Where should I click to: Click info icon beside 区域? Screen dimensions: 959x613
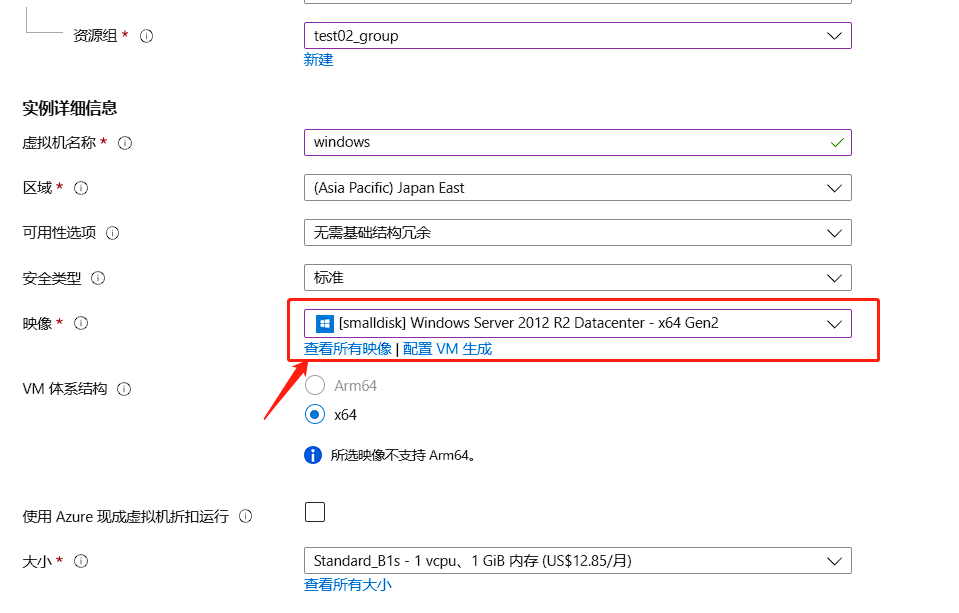coord(81,188)
